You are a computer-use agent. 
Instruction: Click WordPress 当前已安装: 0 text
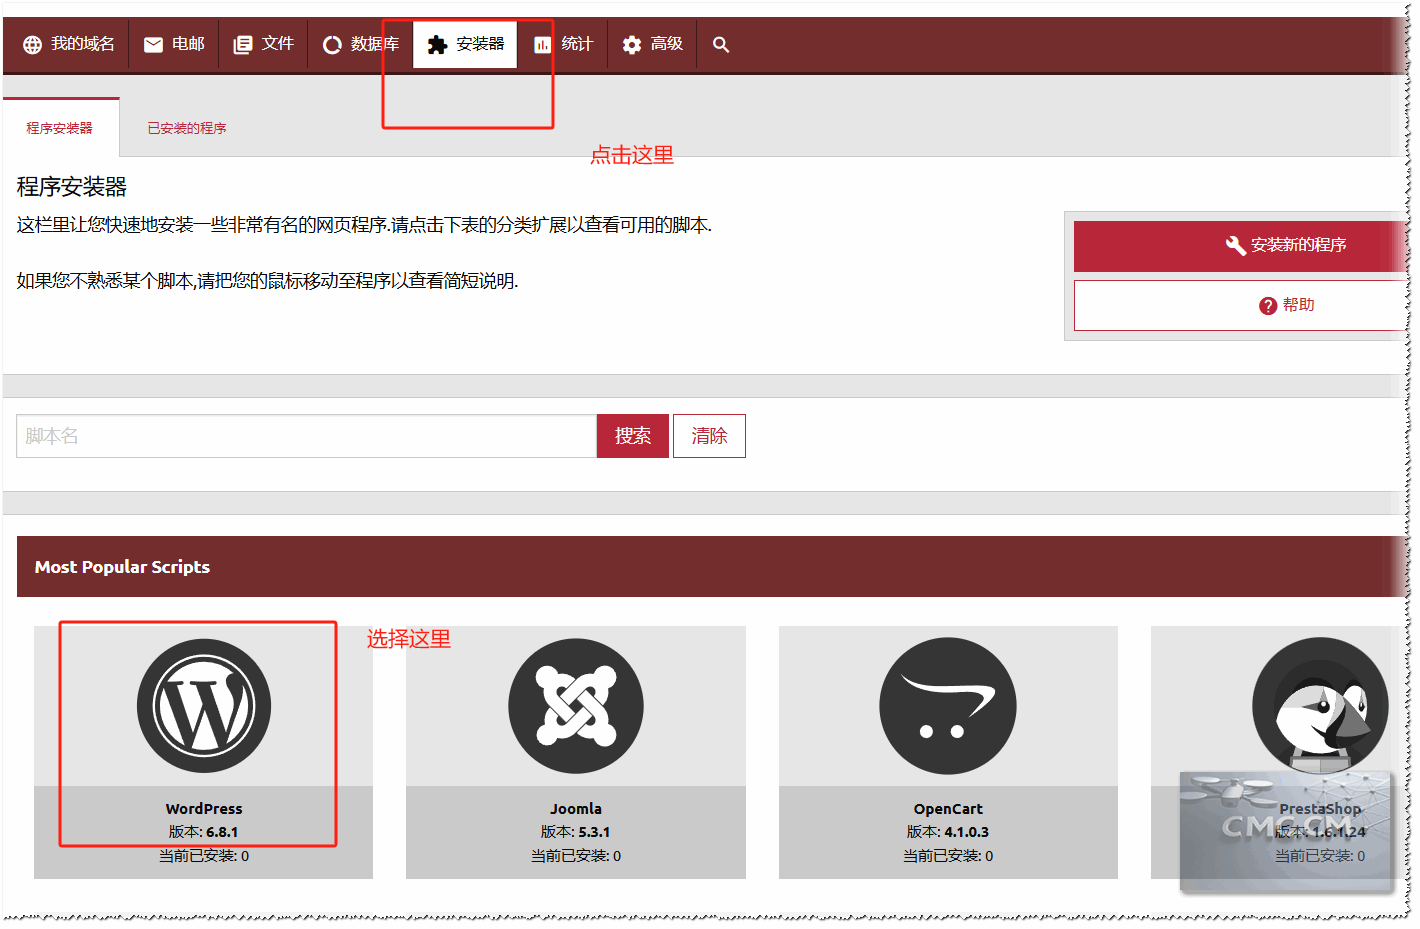[204, 856]
